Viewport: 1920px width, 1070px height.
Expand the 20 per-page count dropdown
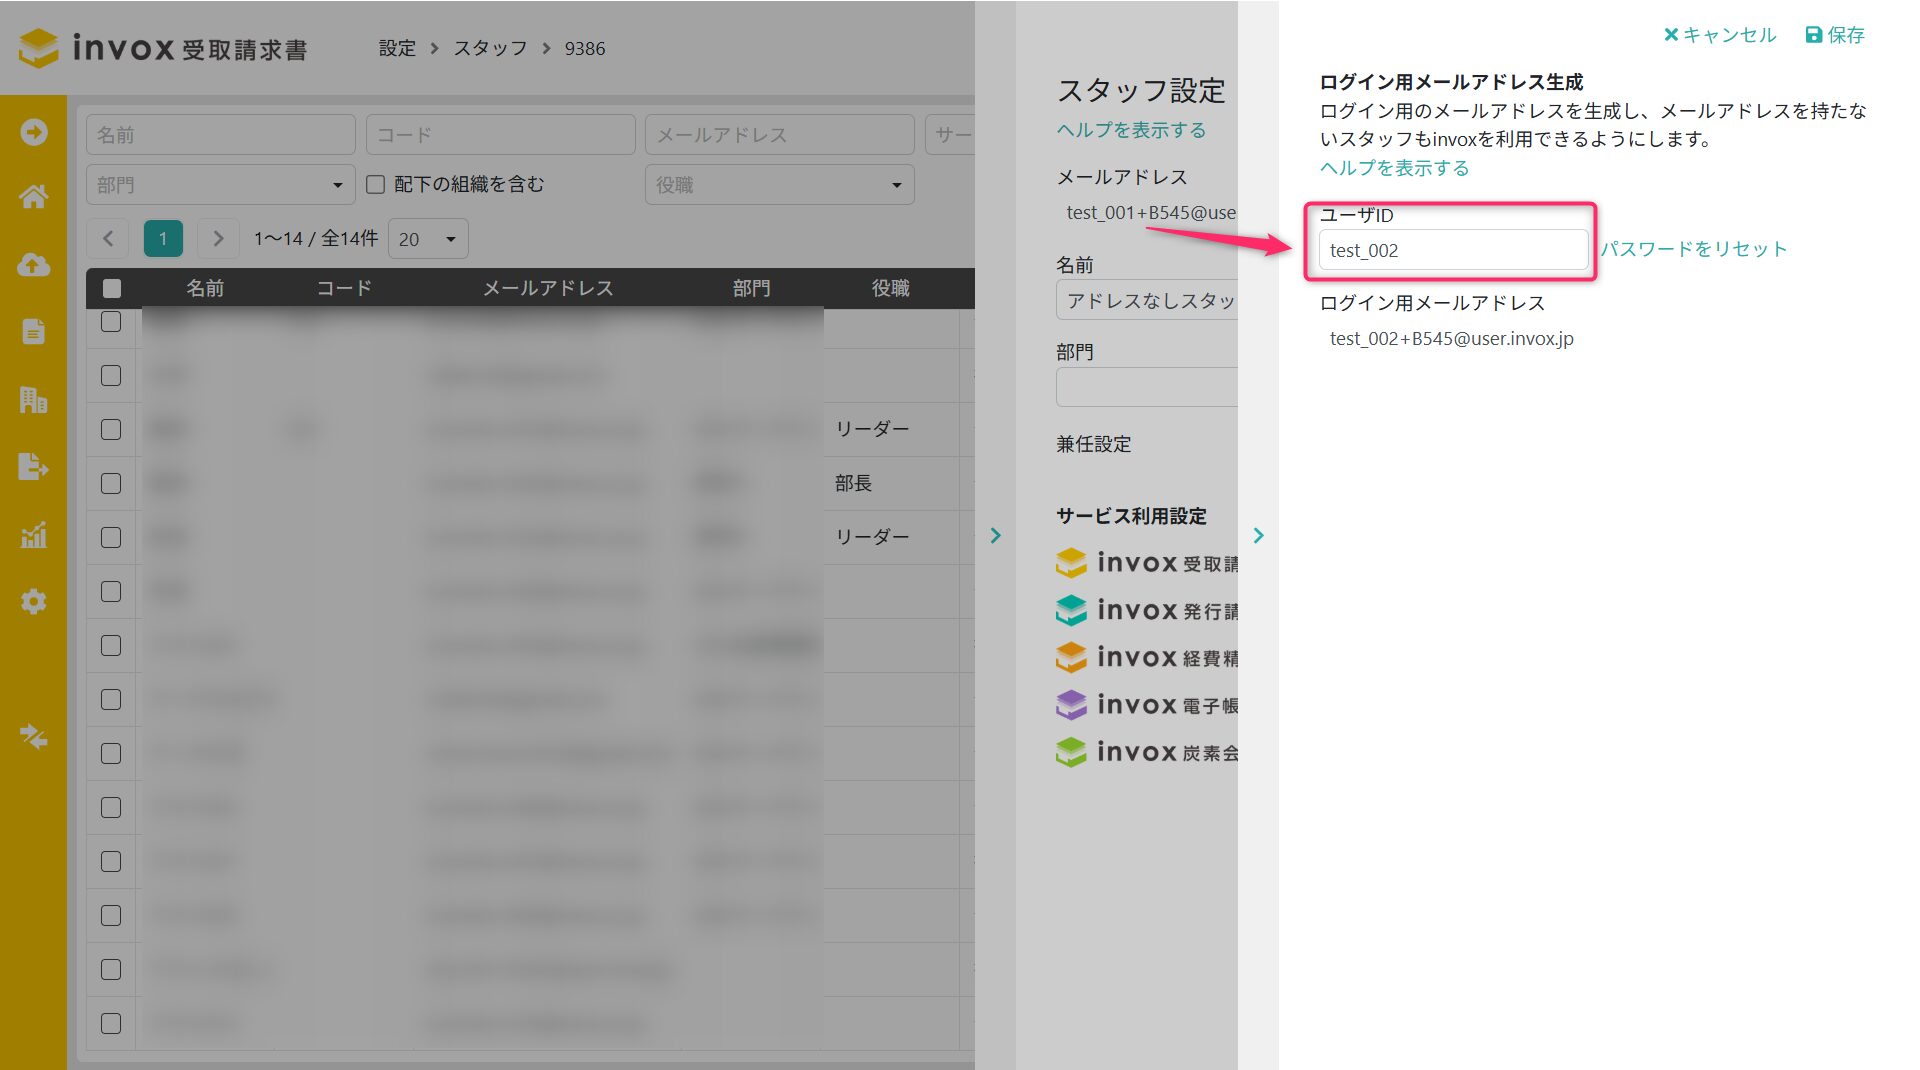click(x=428, y=239)
